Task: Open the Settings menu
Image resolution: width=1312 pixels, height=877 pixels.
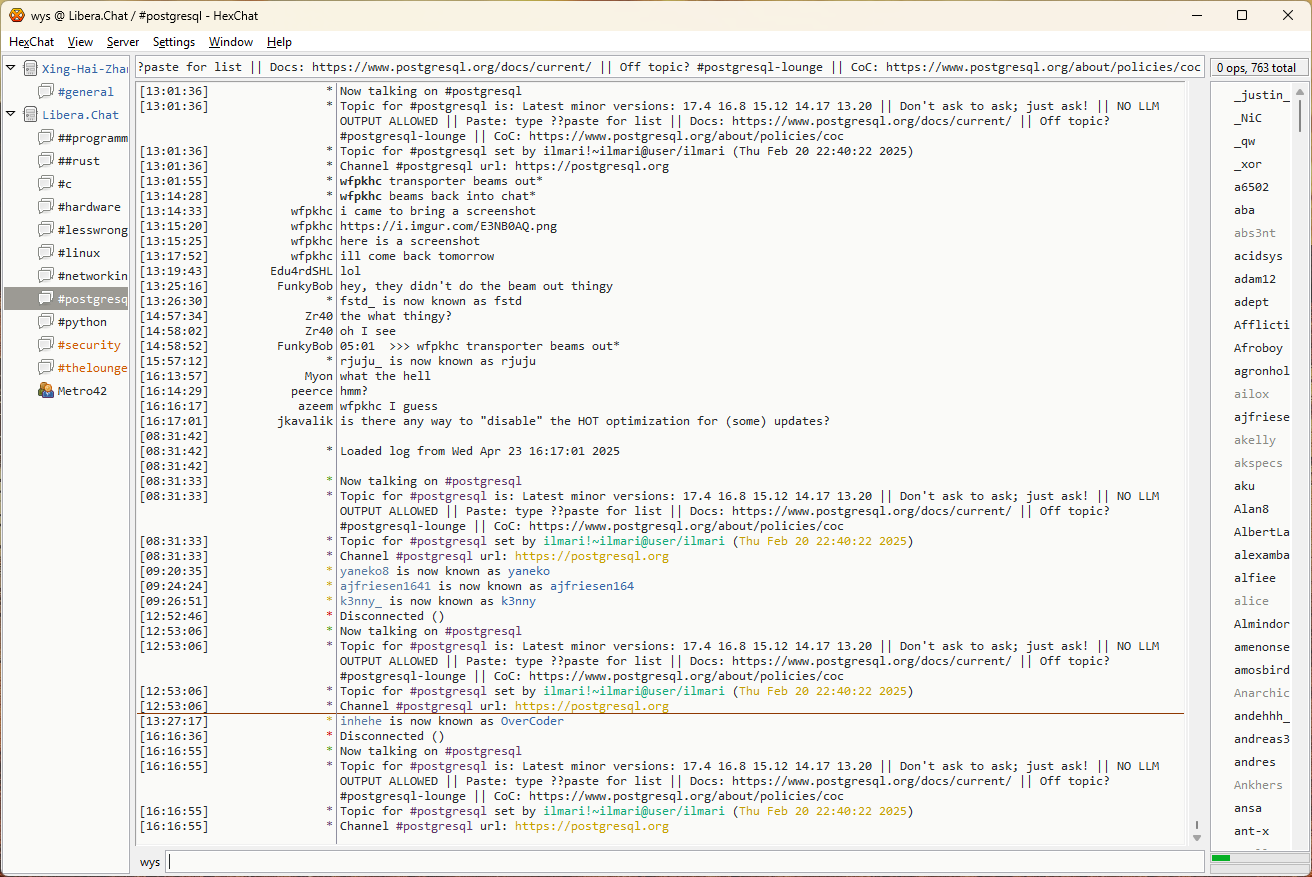Action: [174, 42]
